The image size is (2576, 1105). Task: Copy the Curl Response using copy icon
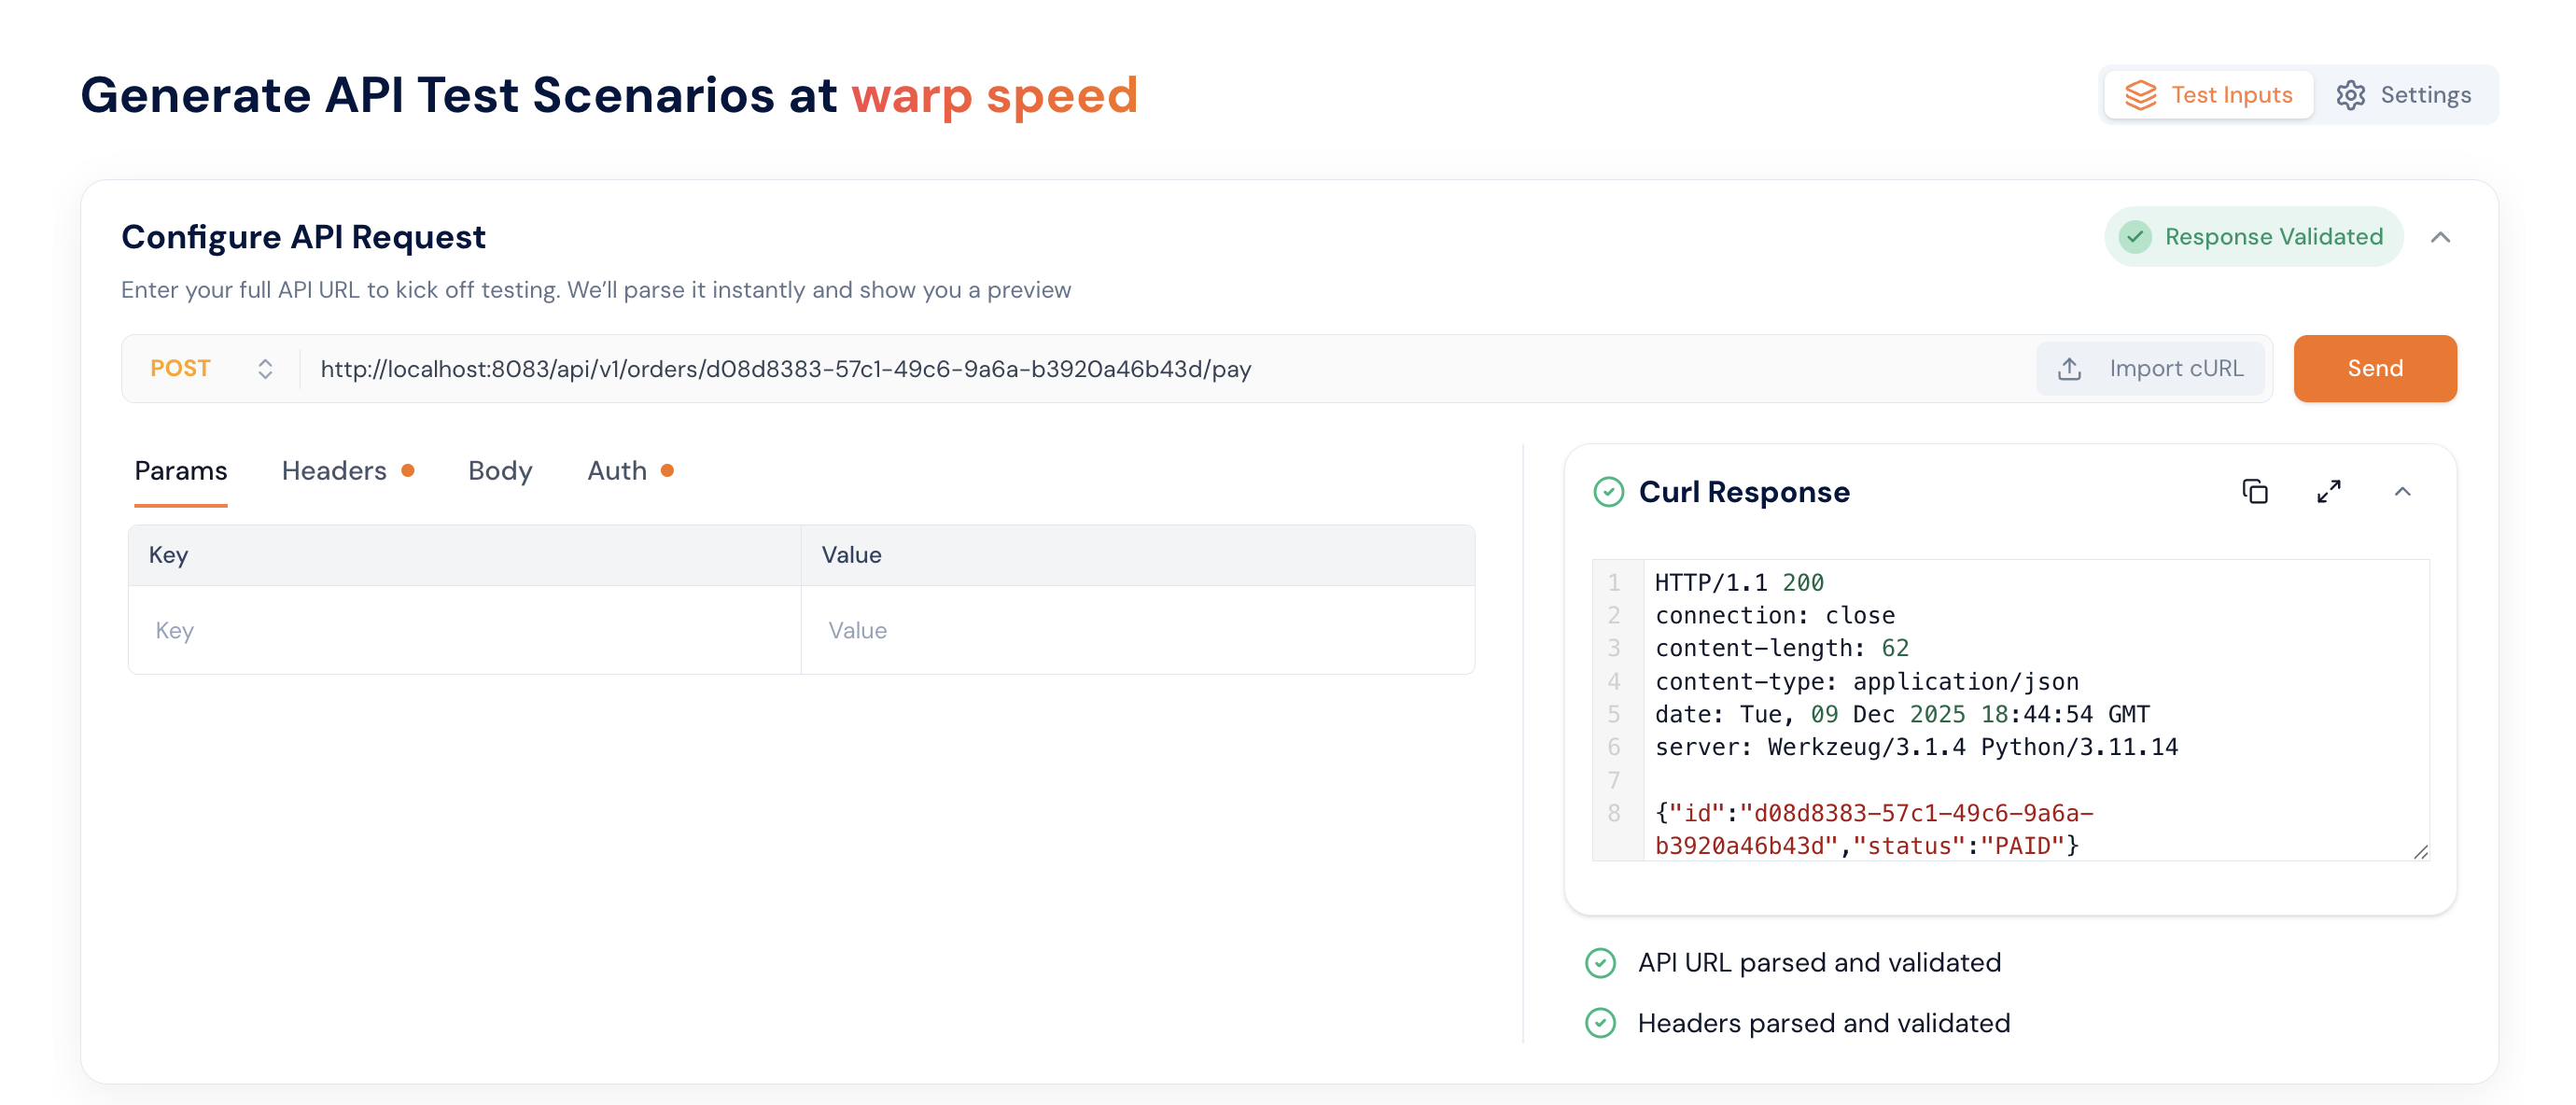coord(2255,491)
